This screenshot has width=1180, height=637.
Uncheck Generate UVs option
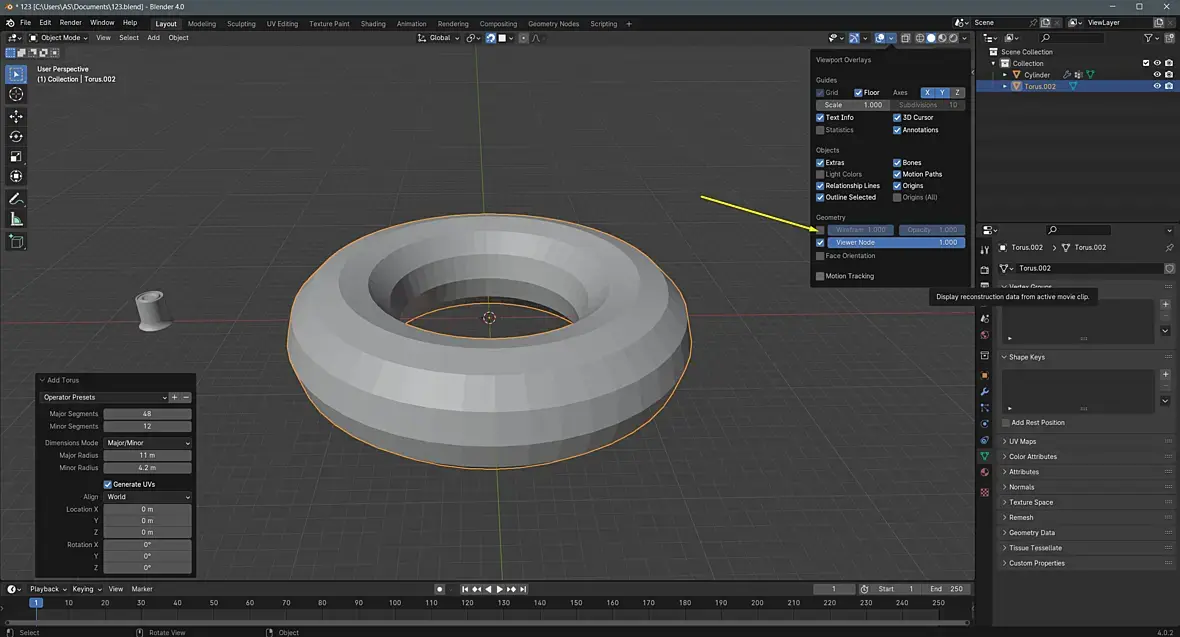[109, 484]
